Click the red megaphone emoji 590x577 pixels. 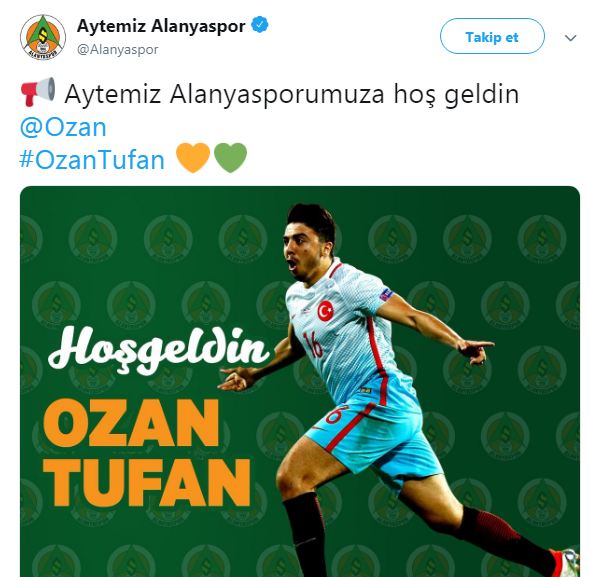pyautogui.click(x=38, y=91)
